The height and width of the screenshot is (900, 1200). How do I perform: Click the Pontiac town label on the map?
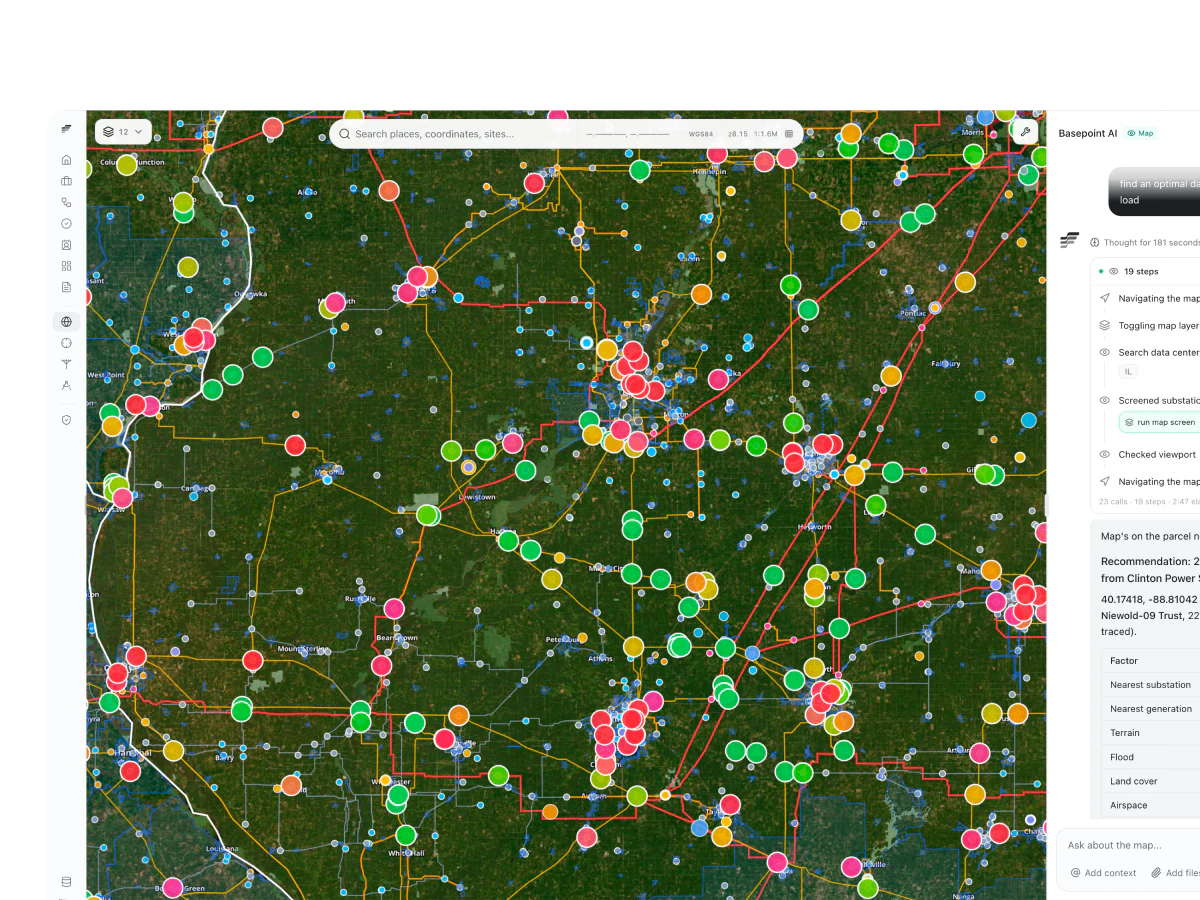click(914, 312)
